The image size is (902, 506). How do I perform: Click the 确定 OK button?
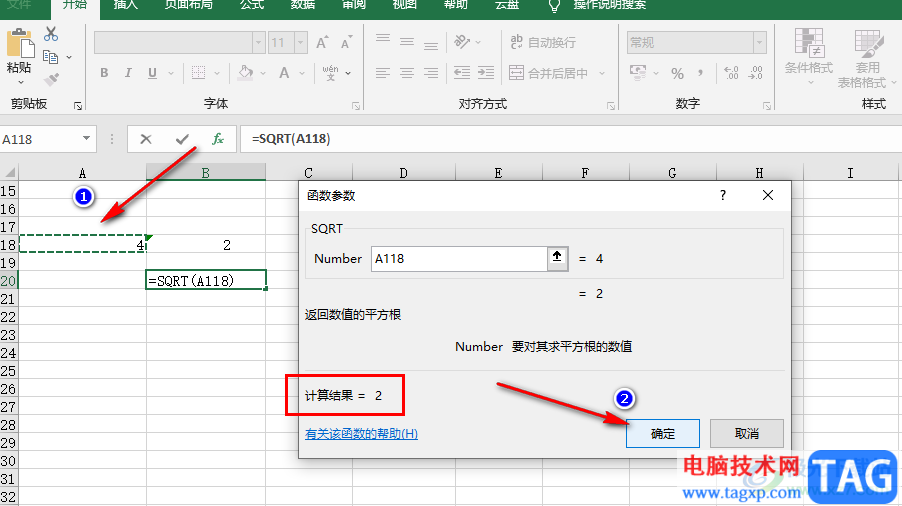(663, 434)
